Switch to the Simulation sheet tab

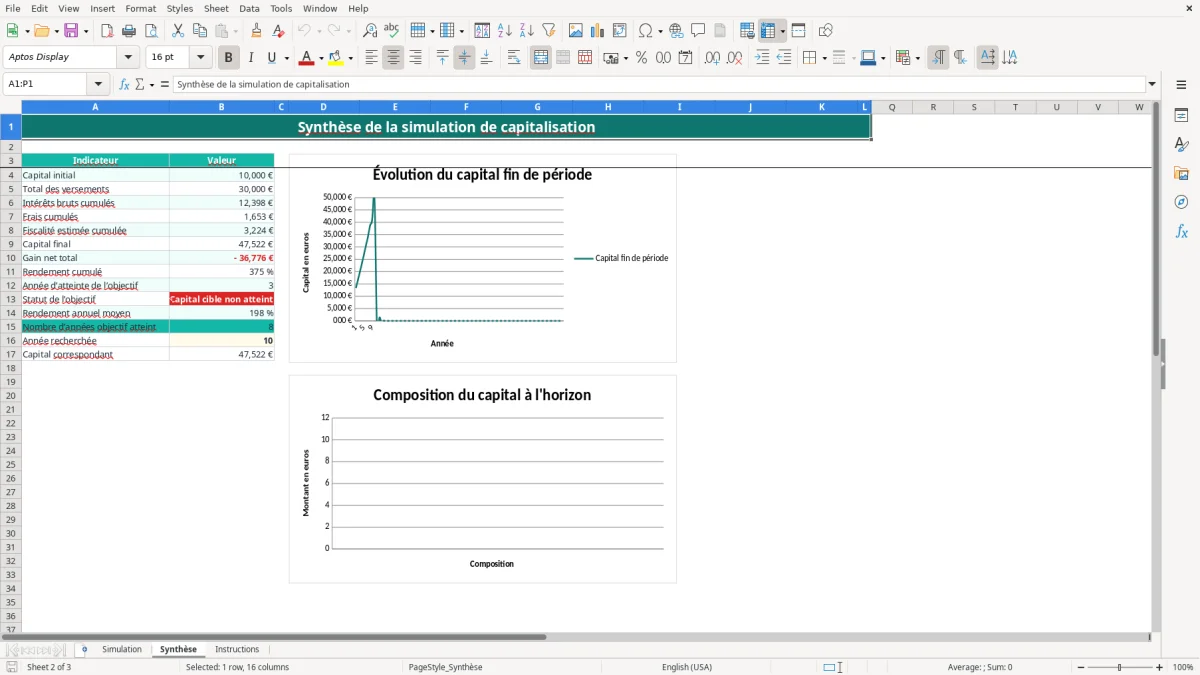click(x=122, y=650)
